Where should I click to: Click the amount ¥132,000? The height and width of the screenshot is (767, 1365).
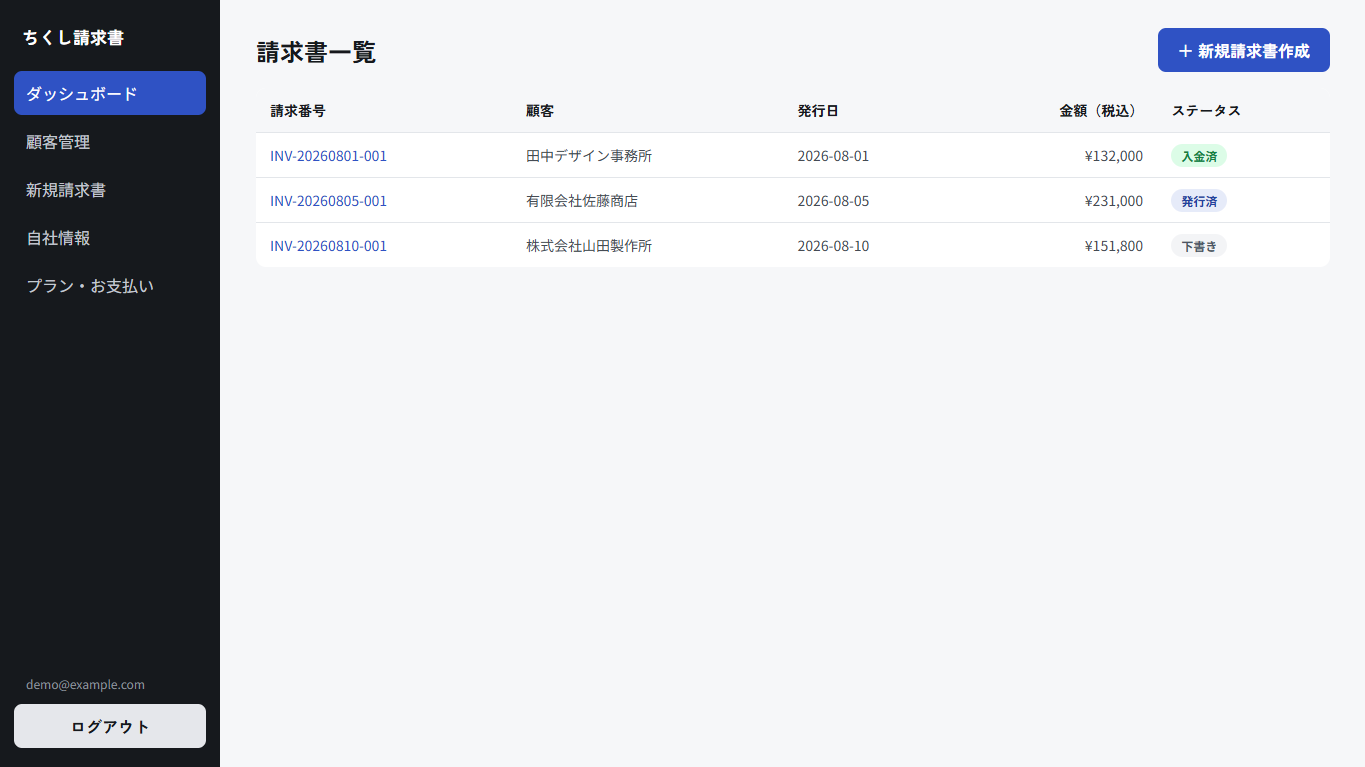point(1113,156)
